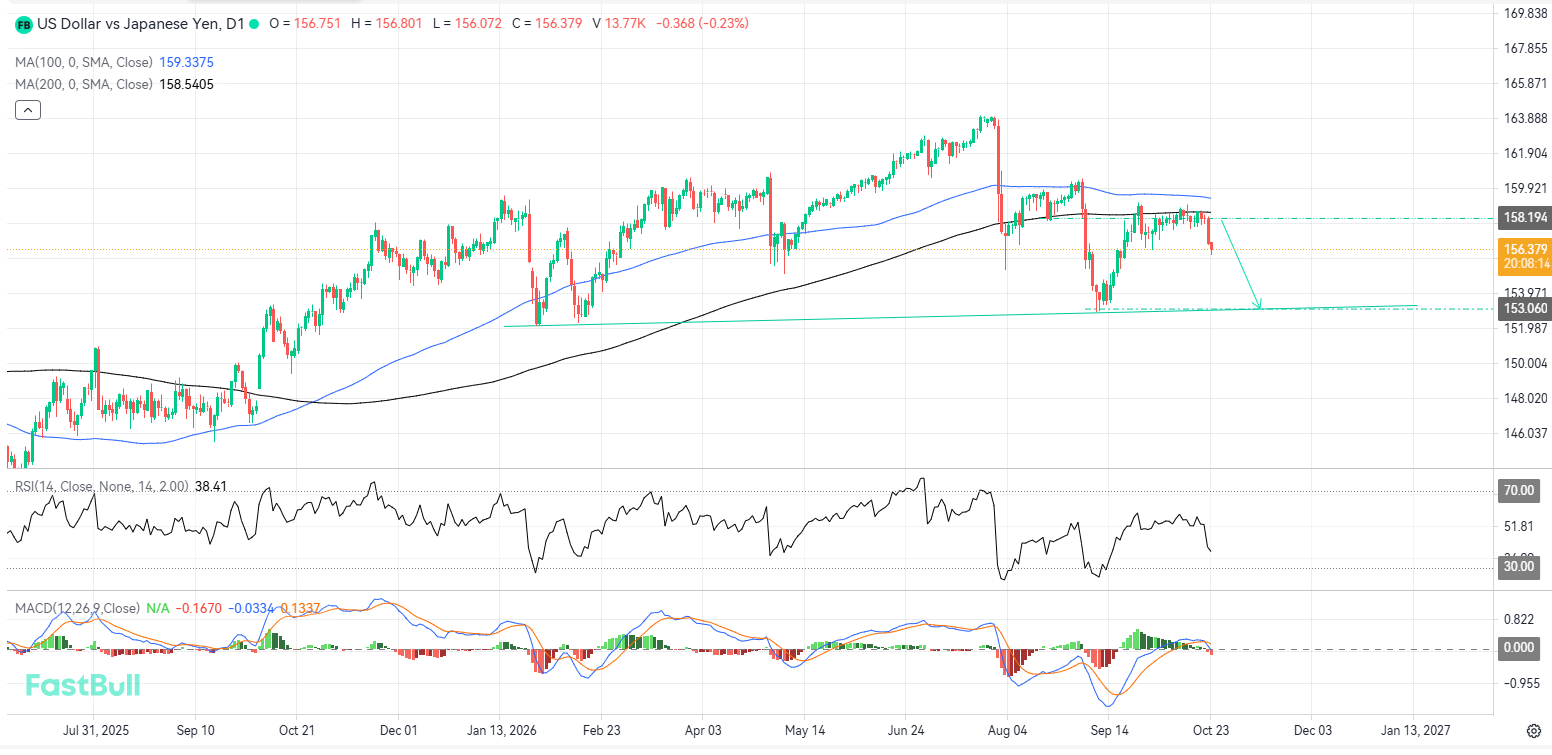Click the 169.838 price axis label
The width and height of the screenshot is (1552, 755).
coord(1526,13)
